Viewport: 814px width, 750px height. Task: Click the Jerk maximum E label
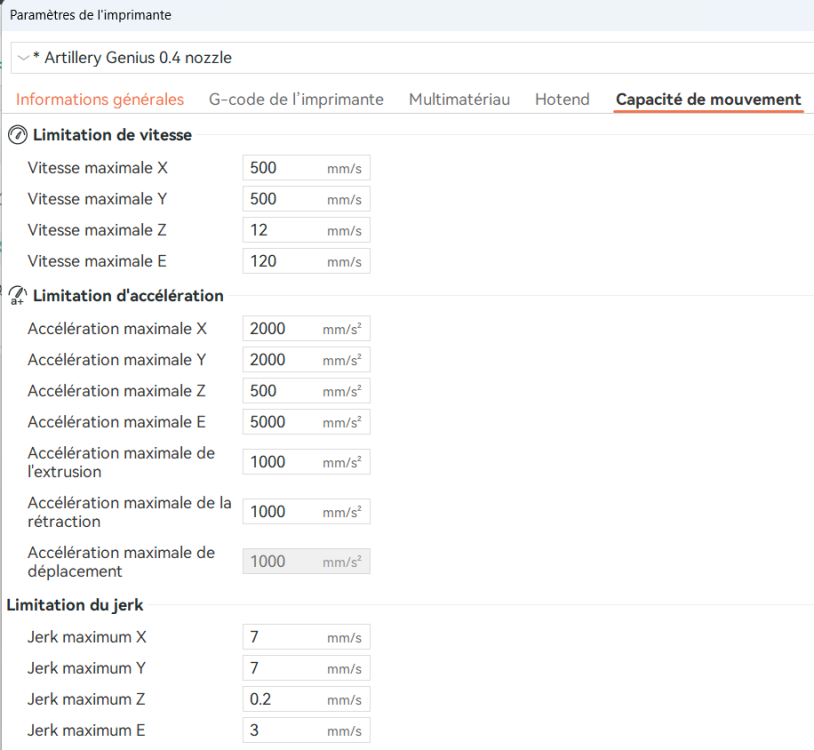[x=86, y=730]
